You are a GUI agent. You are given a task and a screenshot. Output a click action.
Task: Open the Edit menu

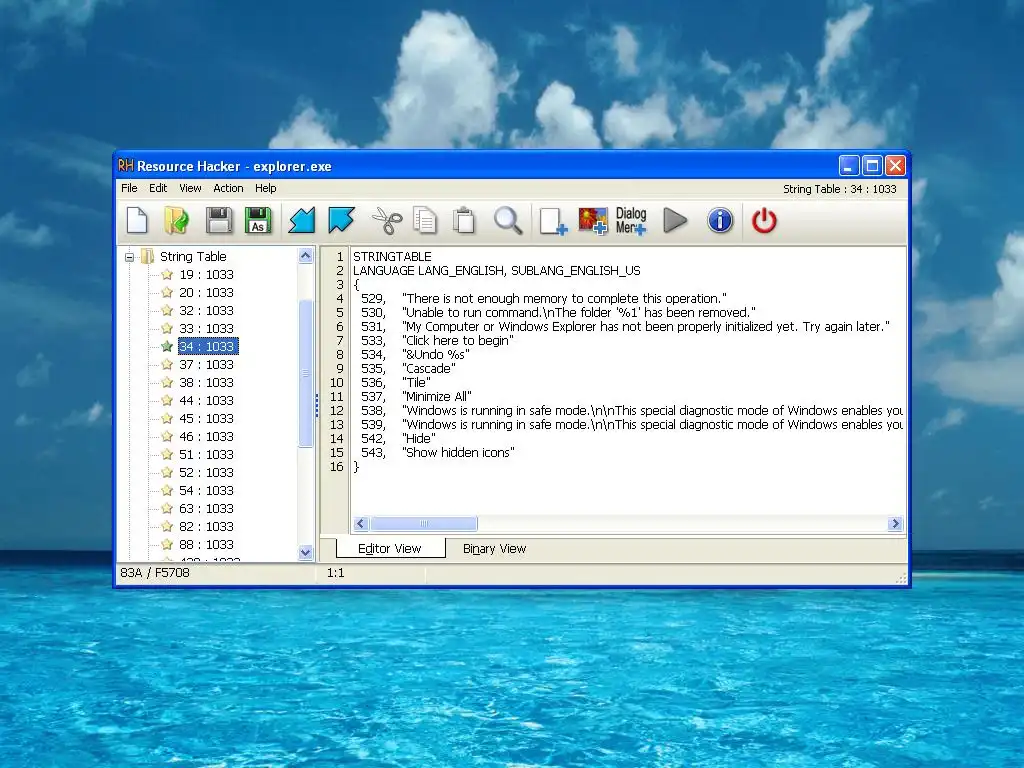(x=158, y=188)
